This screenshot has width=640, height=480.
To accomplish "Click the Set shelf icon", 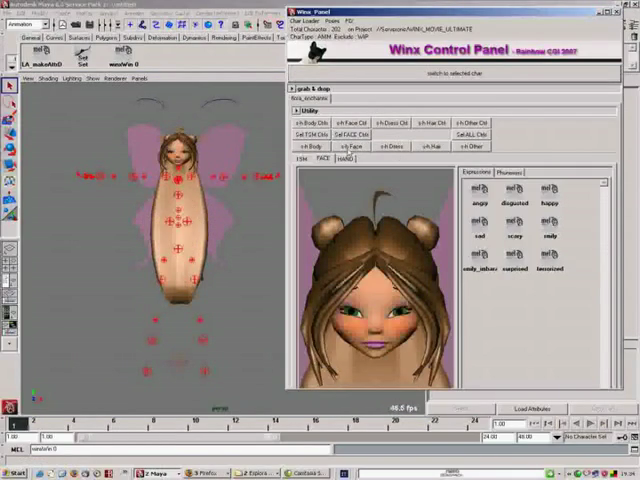I will tap(83, 56).
